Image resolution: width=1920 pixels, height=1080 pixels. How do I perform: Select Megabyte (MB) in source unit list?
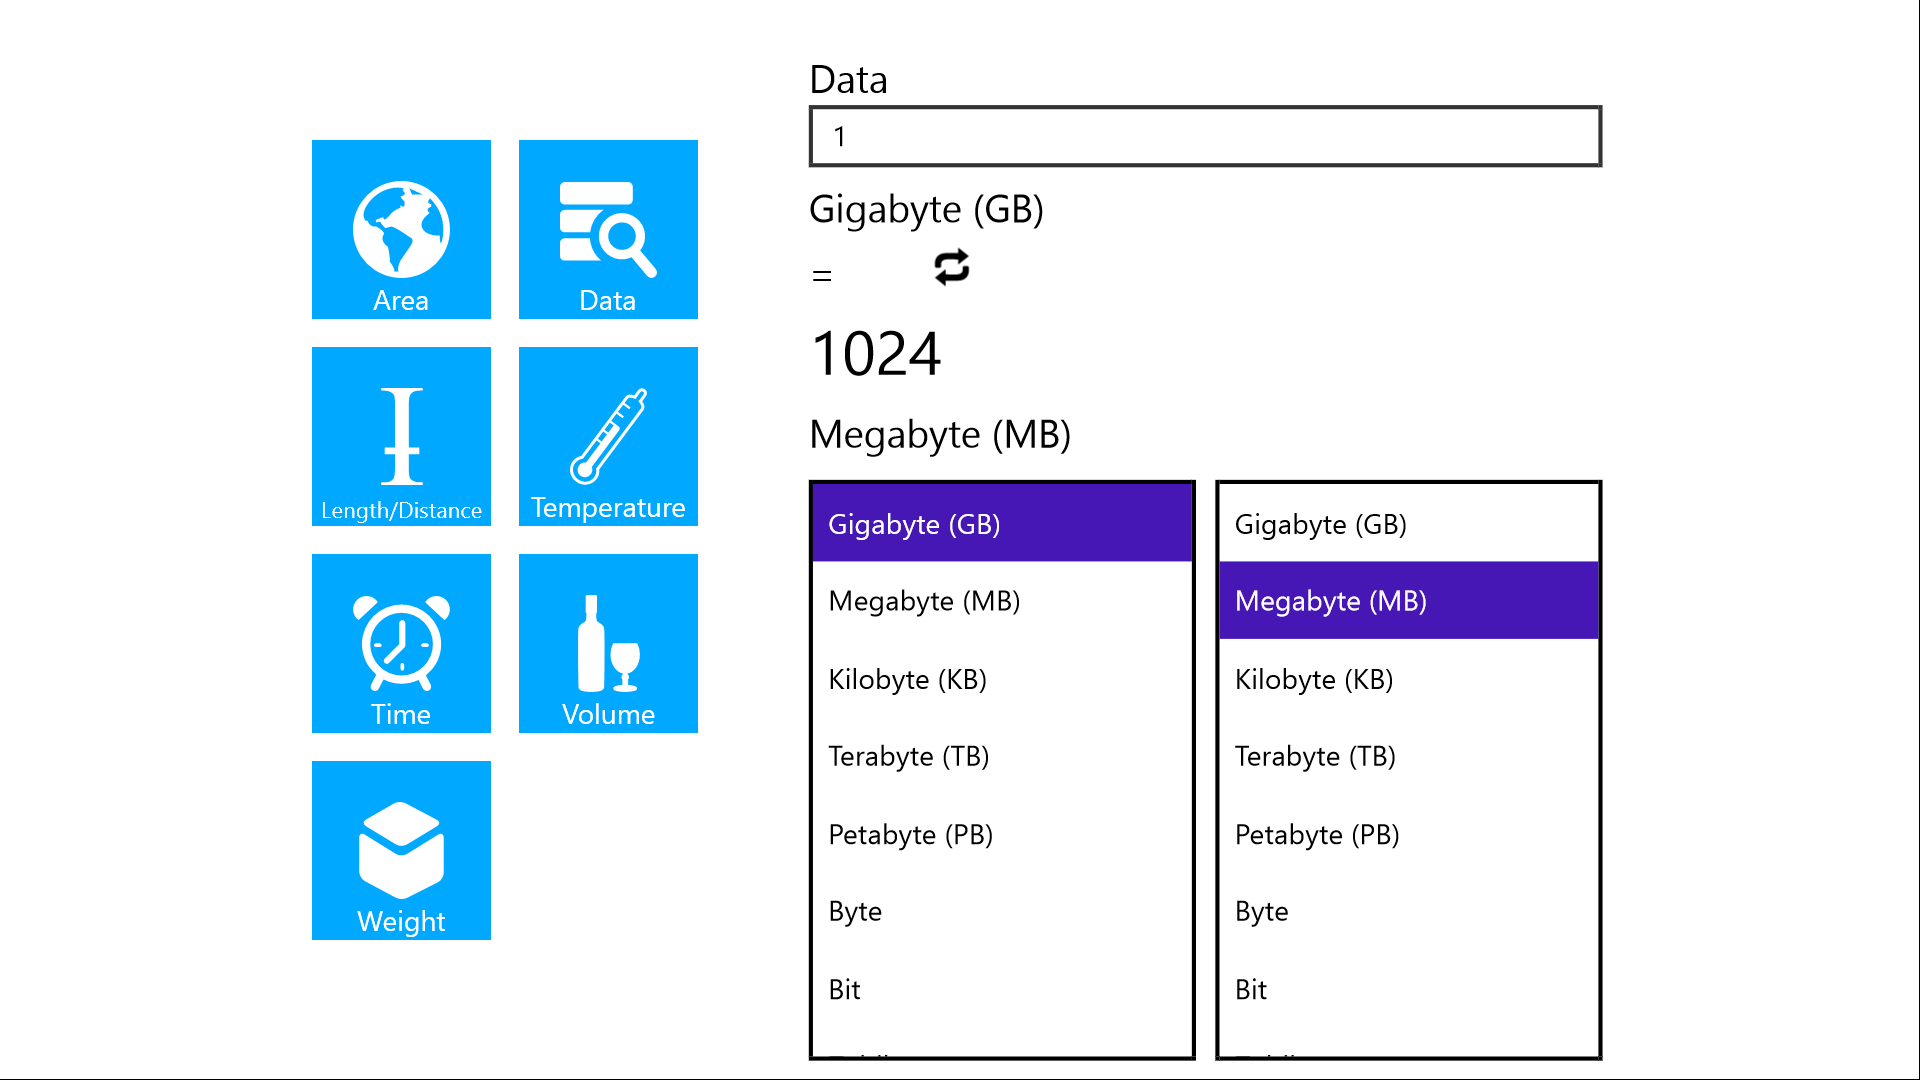coord(1001,601)
